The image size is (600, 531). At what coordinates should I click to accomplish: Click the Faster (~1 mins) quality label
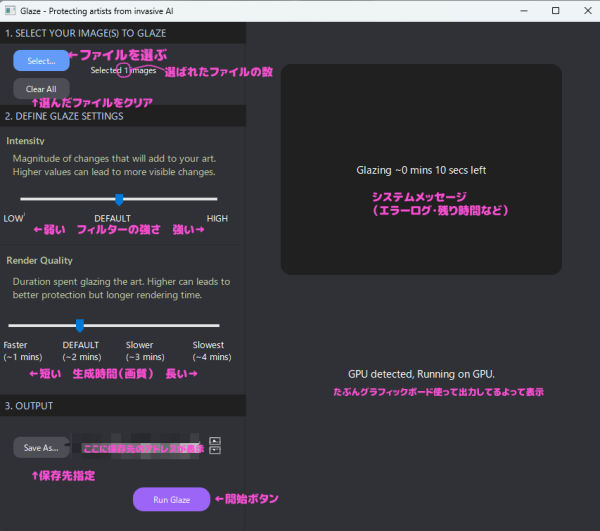click(23, 351)
